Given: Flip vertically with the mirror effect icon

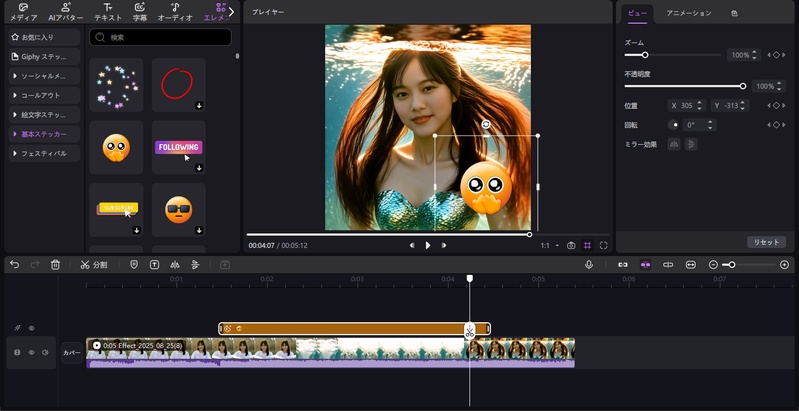Looking at the screenshot, I should [691, 145].
